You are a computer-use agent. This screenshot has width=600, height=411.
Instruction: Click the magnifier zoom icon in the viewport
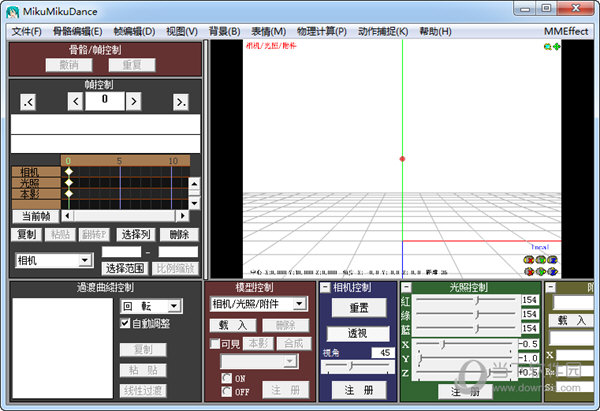[x=548, y=47]
